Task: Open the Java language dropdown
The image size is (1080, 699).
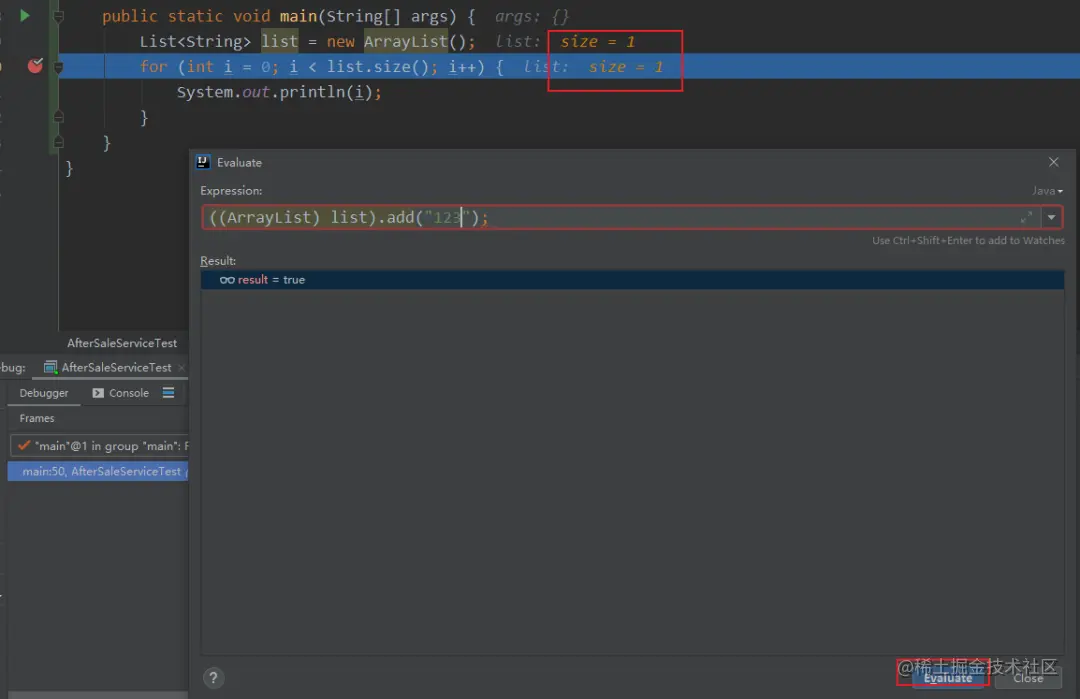Action: pos(1047,191)
